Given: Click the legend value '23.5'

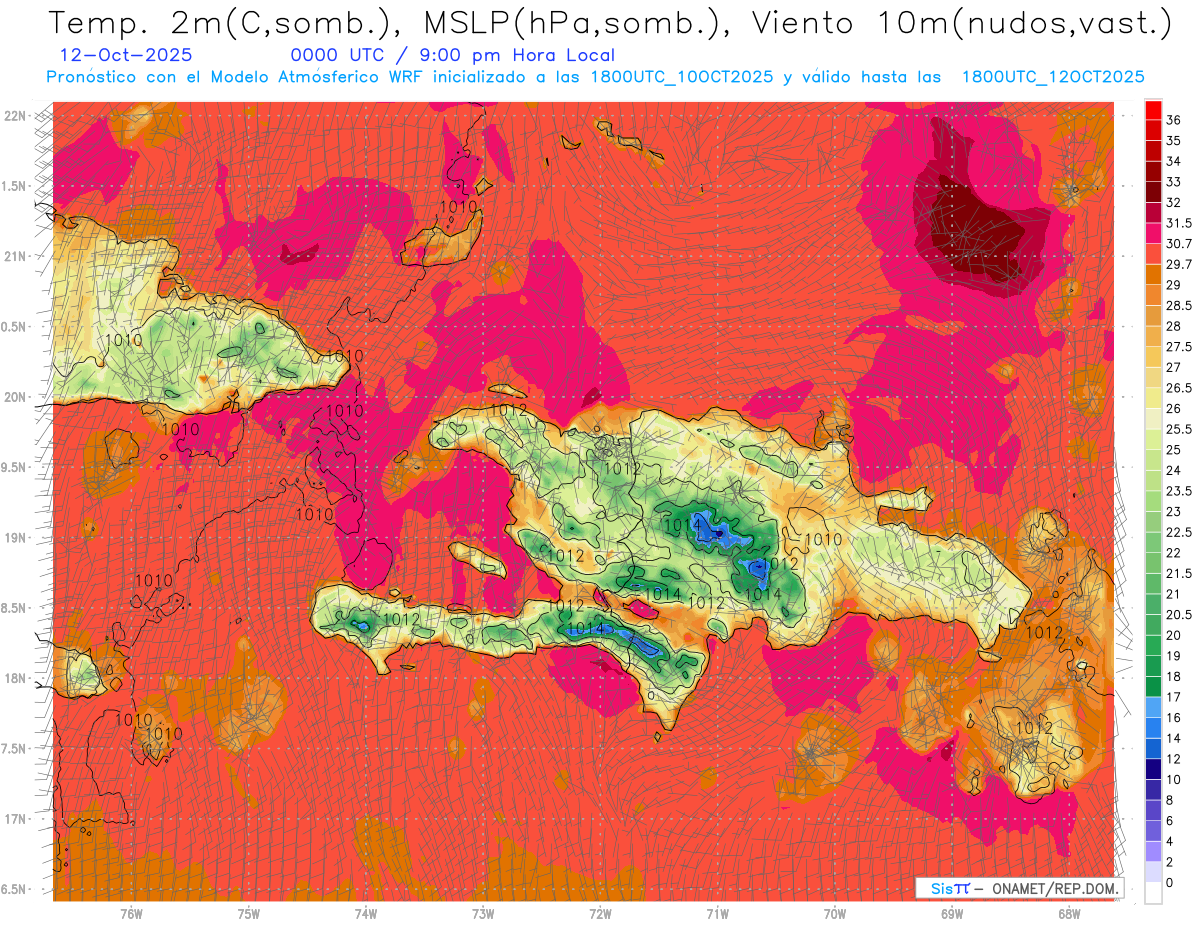Looking at the screenshot, I should (1179, 491).
